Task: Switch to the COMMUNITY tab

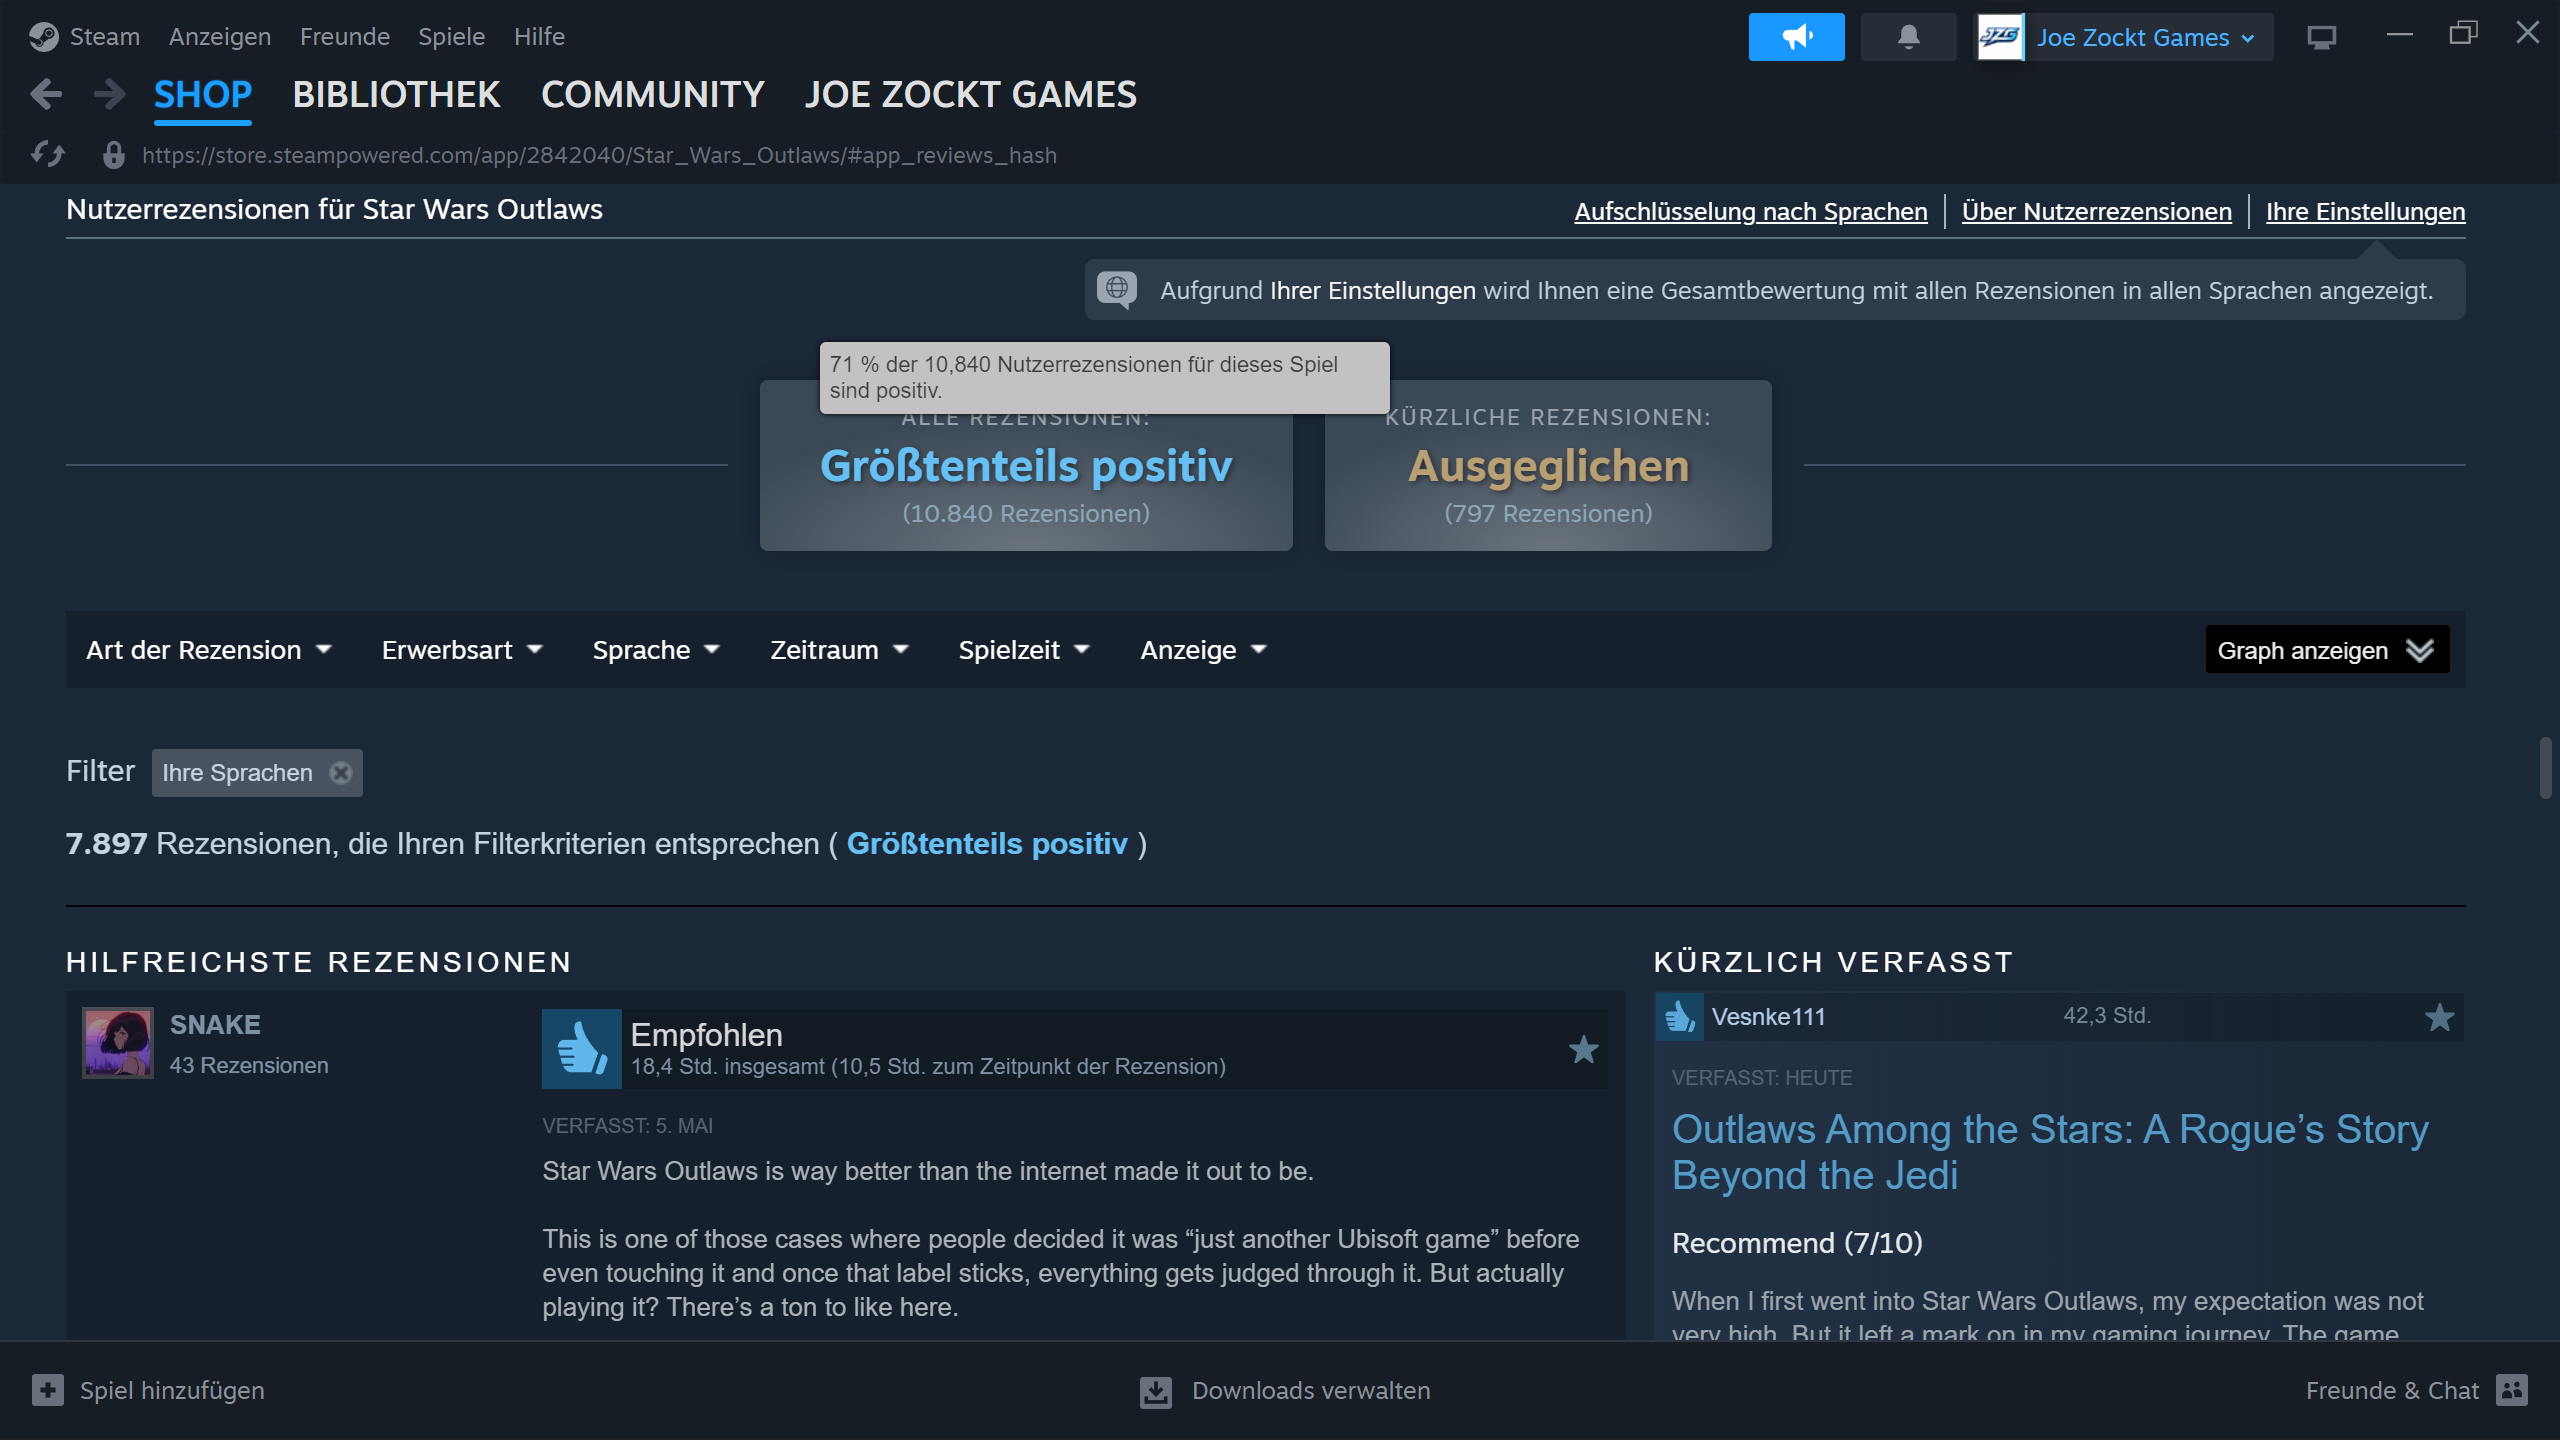Action: tap(653, 95)
